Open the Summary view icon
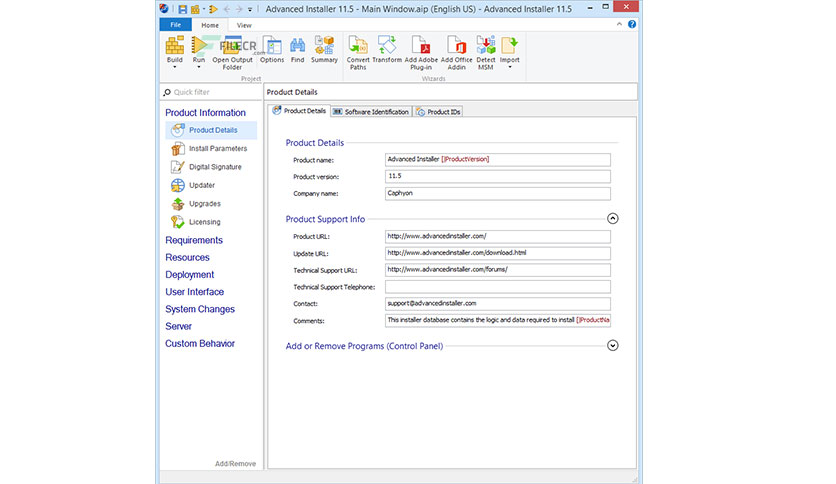 click(324, 50)
